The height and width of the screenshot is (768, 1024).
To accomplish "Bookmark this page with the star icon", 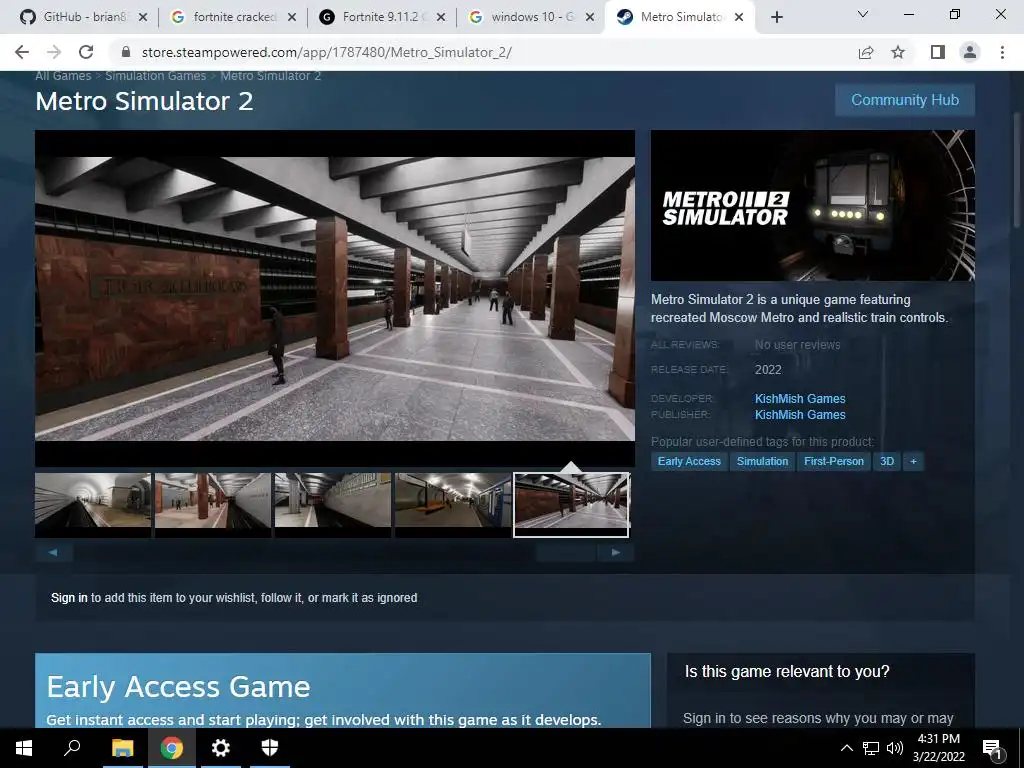I will (899, 52).
